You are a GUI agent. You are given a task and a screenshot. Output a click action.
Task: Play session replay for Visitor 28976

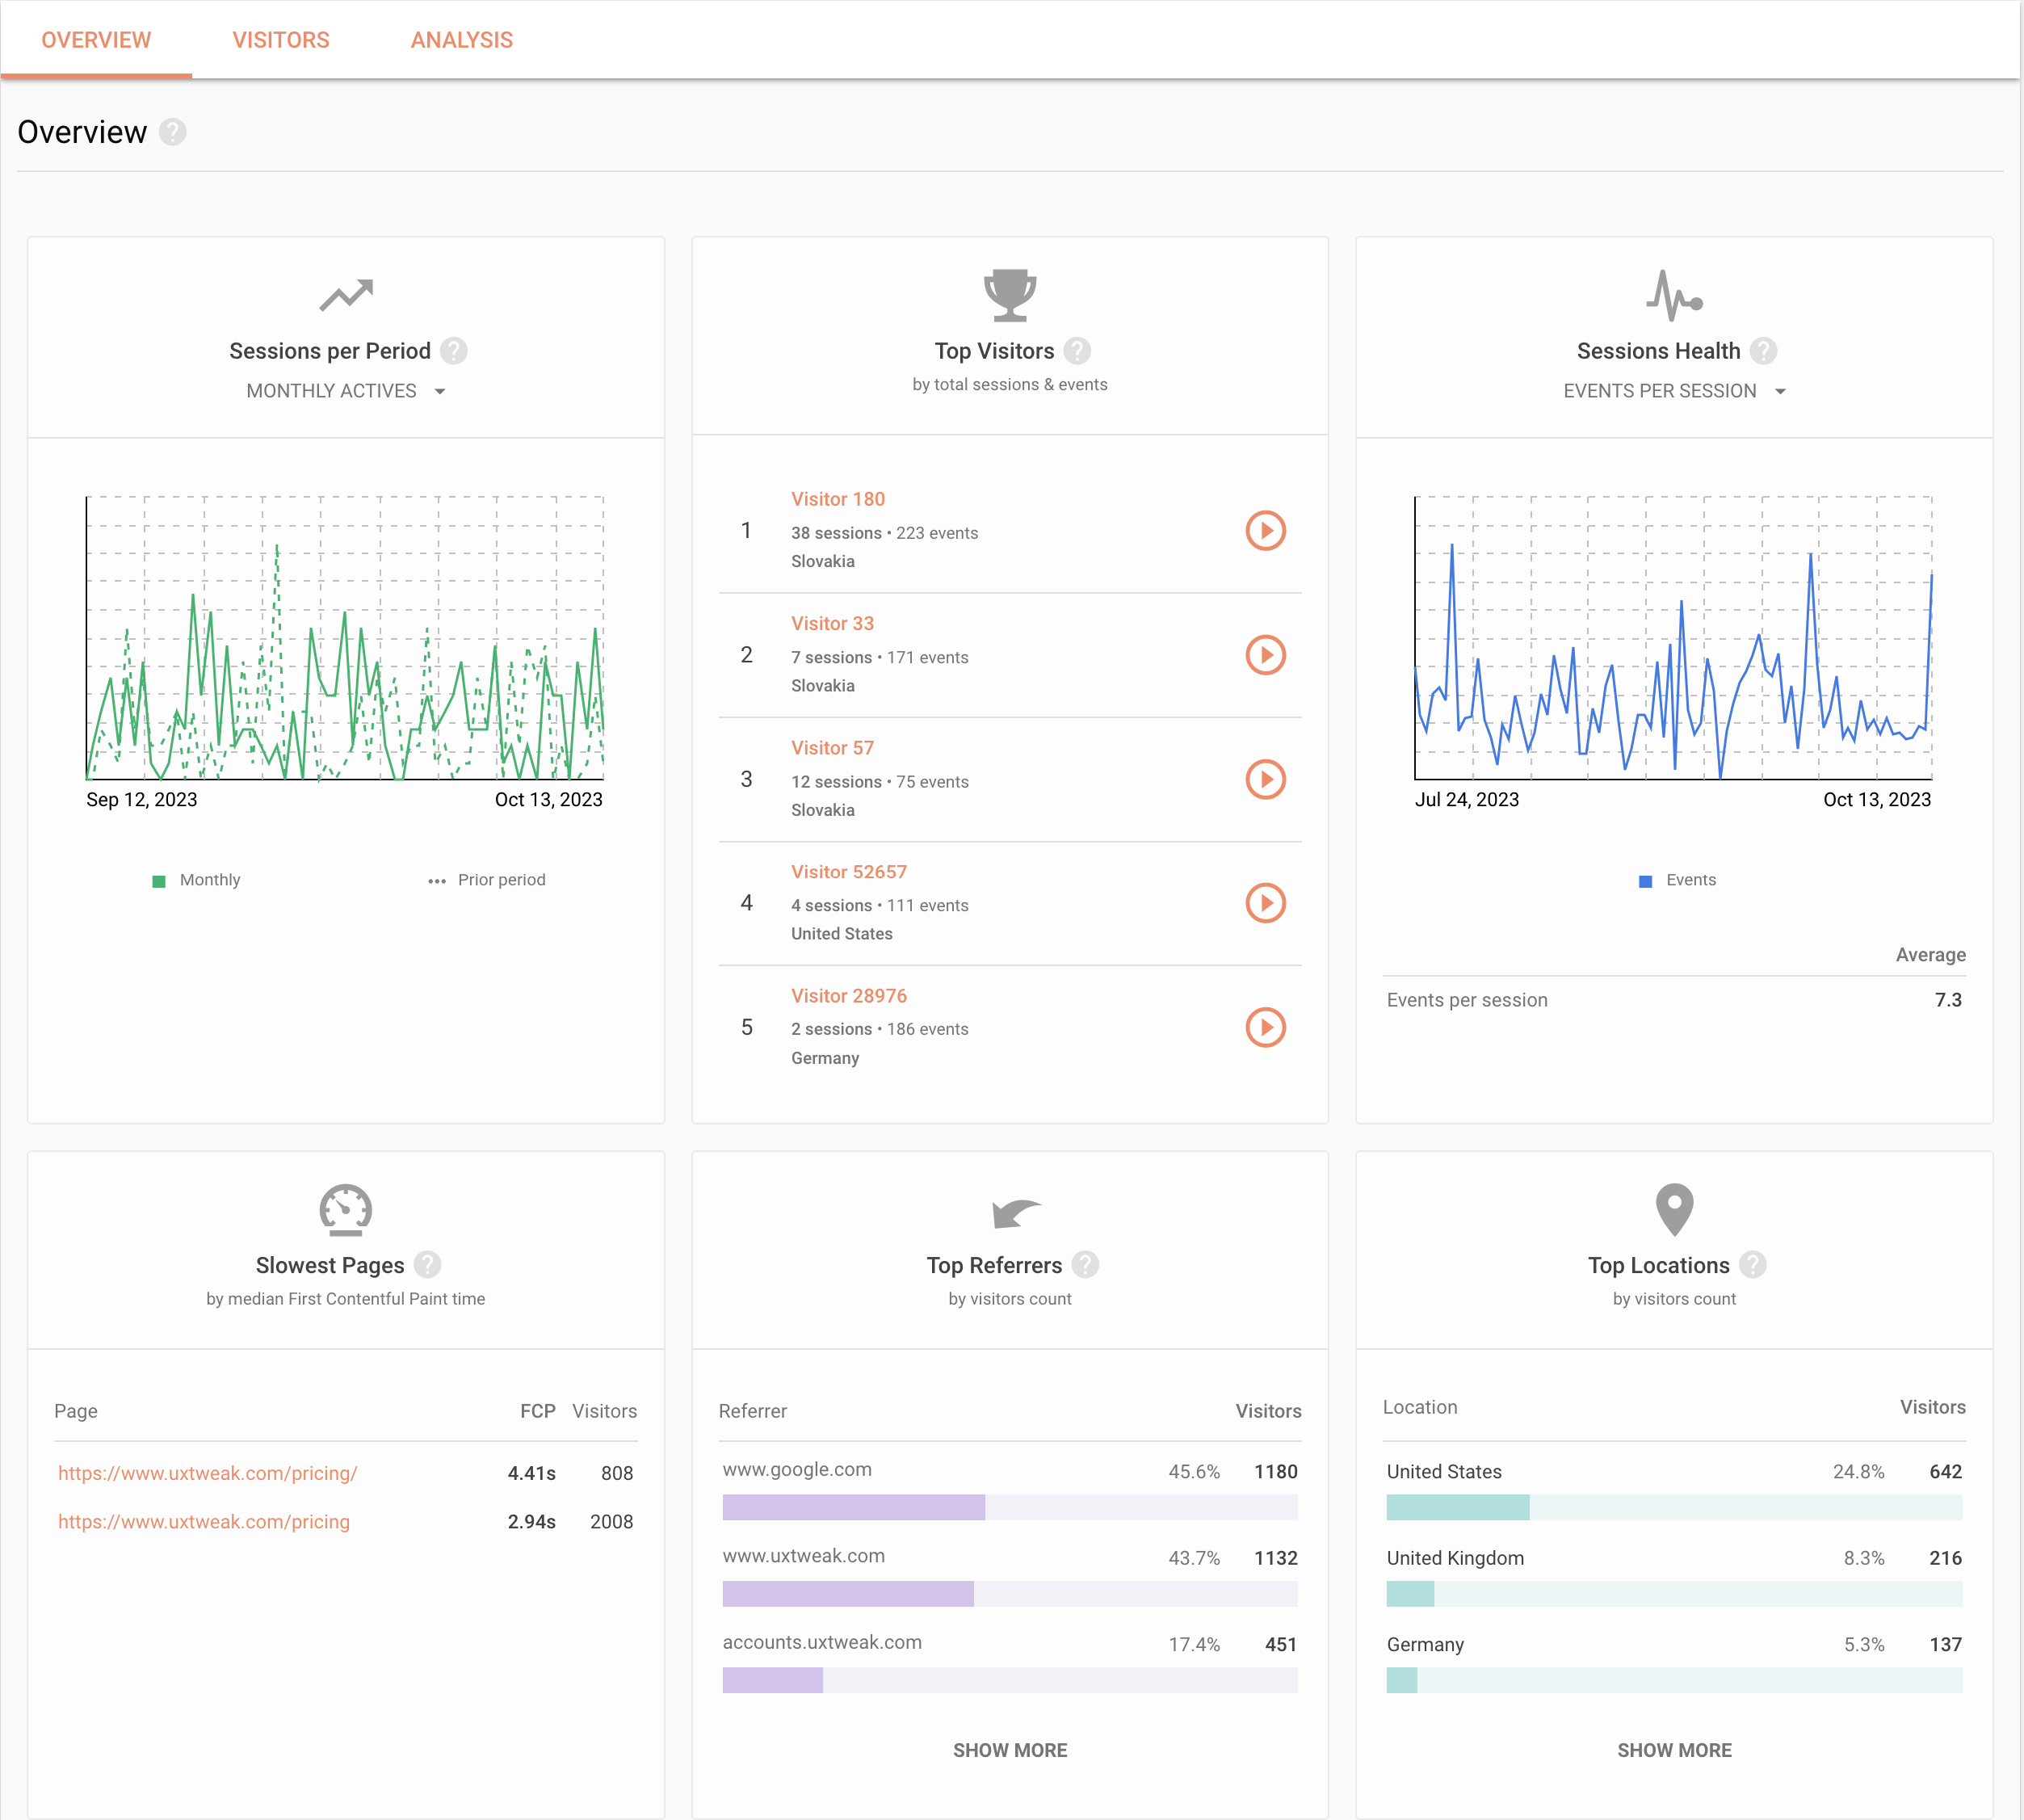tap(1266, 1027)
